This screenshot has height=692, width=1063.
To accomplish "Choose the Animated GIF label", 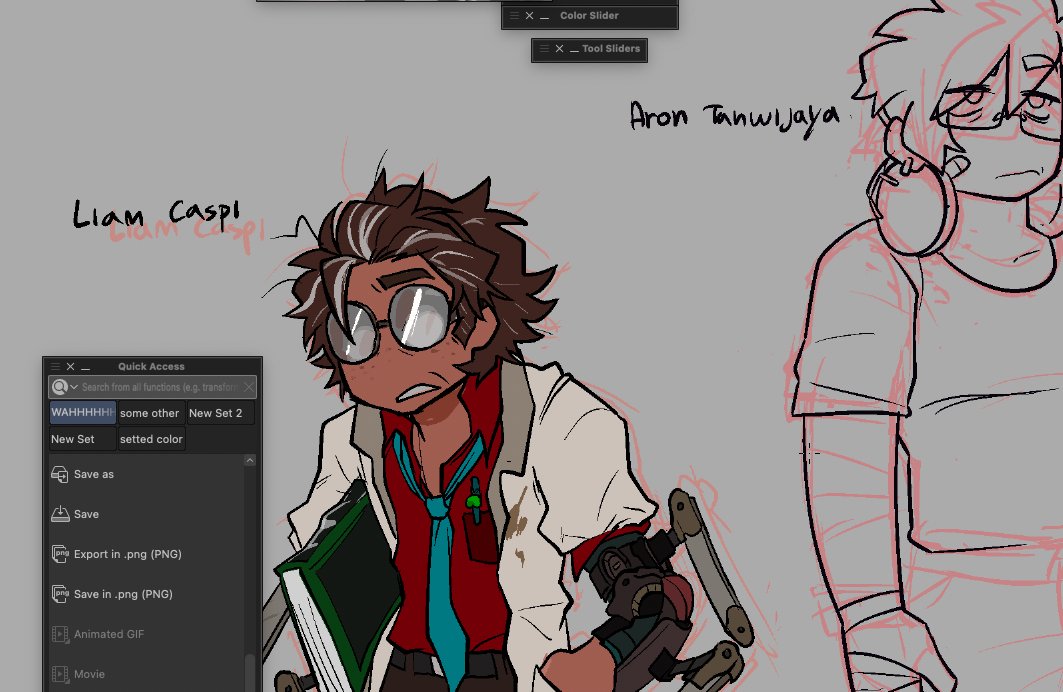I will (108, 634).
